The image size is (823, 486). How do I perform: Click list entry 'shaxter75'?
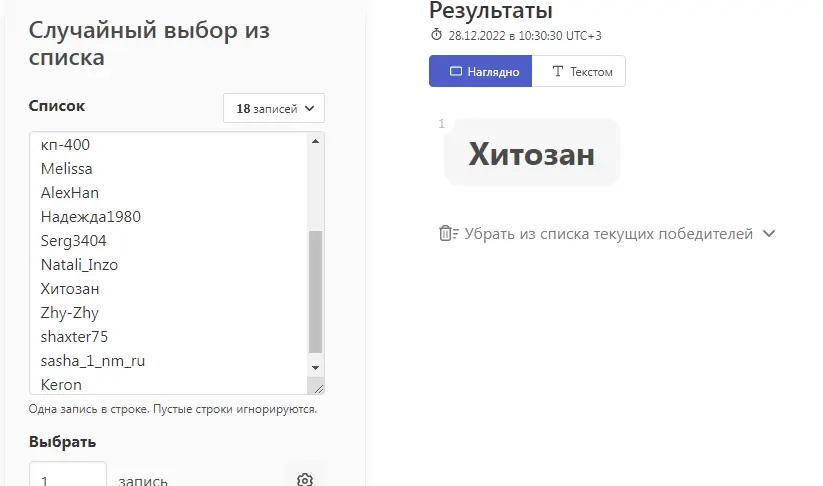pyautogui.click(x=74, y=336)
